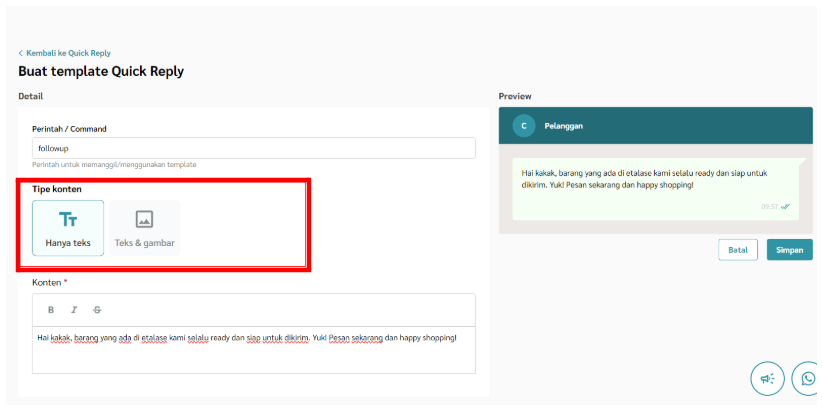The width and height of the screenshot is (823, 413).
Task: Click the 09:57 timestamp in preview
Action: (768, 207)
